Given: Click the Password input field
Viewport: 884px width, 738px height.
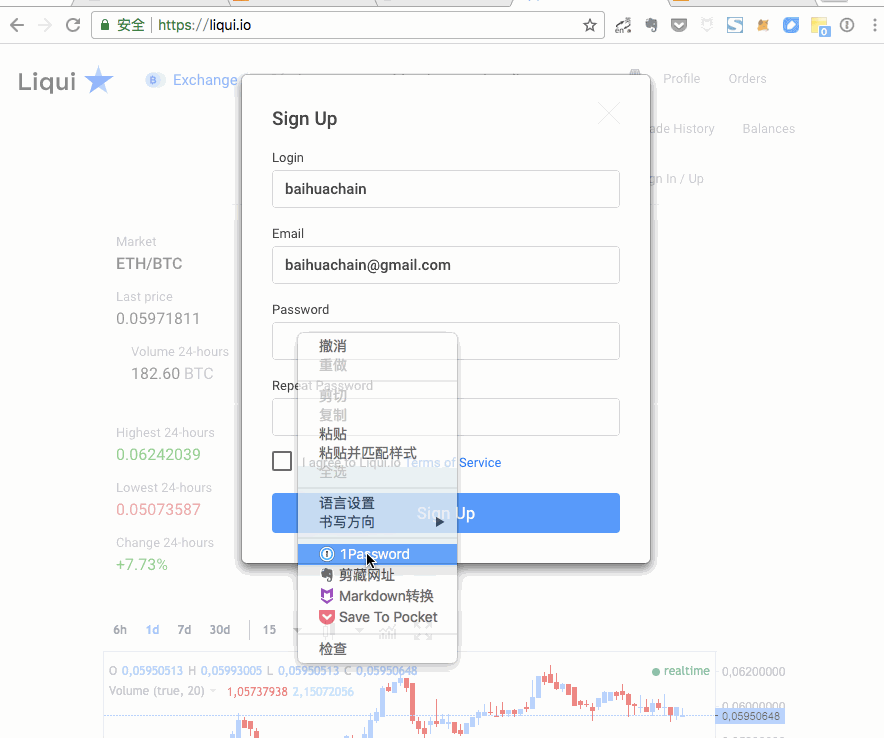Looking at the screenshot, I should [x=445, y=341].
